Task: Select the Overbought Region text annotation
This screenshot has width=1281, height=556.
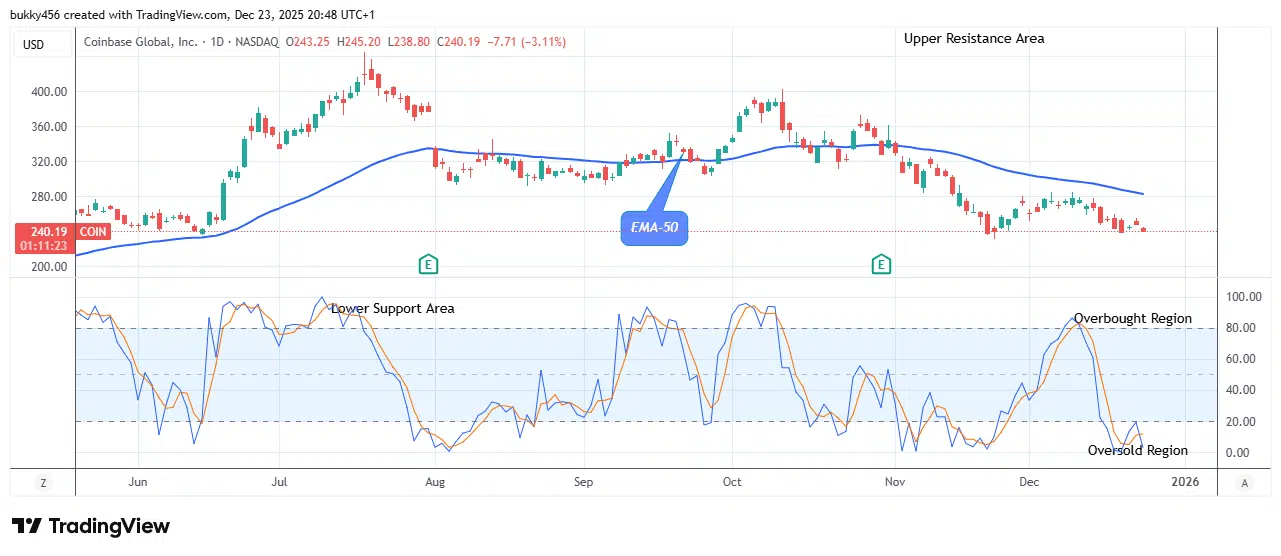Action: point(1132,318)
